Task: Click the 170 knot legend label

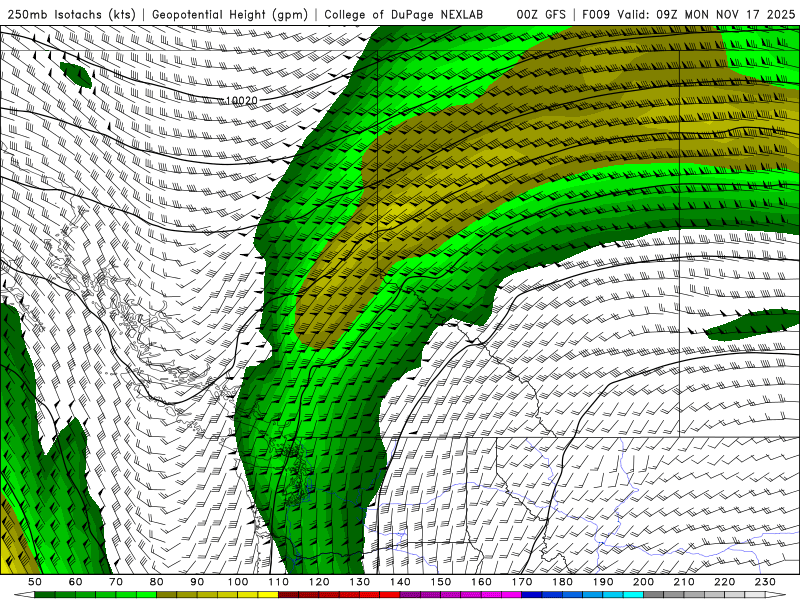Action: coord(522,582)
